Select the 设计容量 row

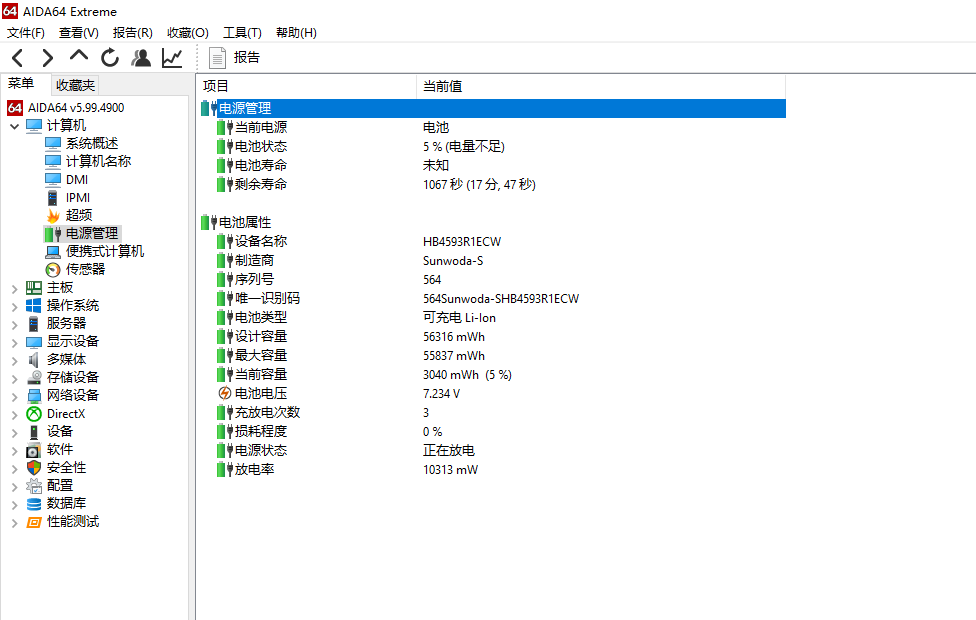492,337
